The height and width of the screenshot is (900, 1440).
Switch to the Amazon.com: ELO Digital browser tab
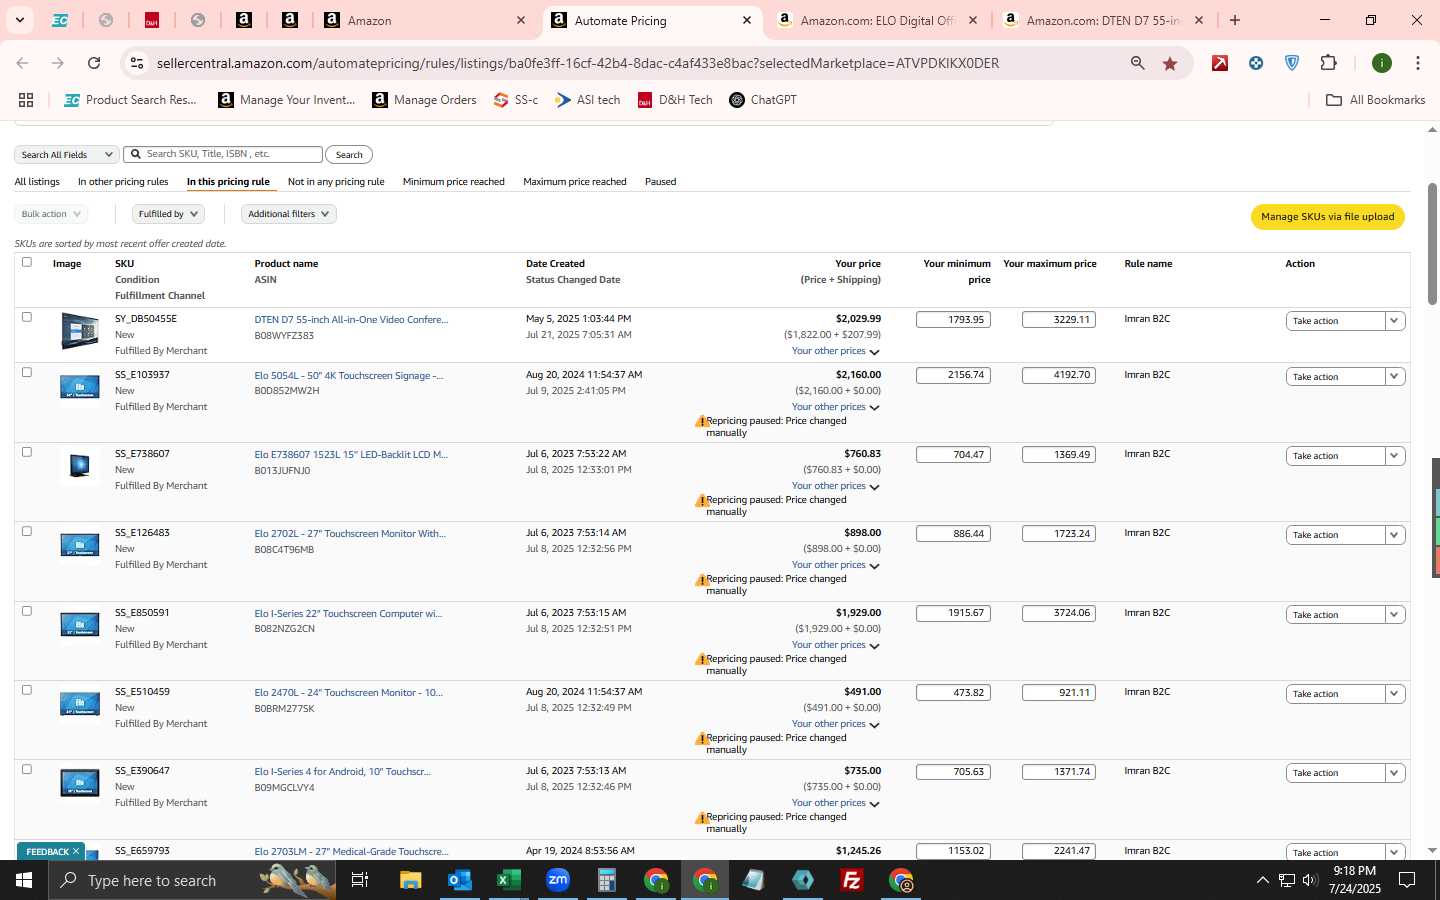pos(876,20)
